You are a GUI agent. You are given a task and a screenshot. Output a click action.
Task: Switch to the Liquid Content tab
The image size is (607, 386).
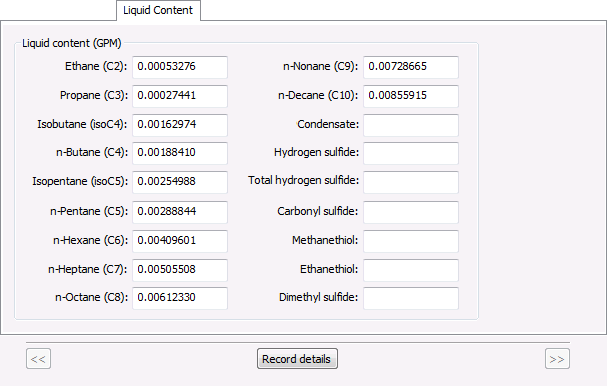(158, 10)
